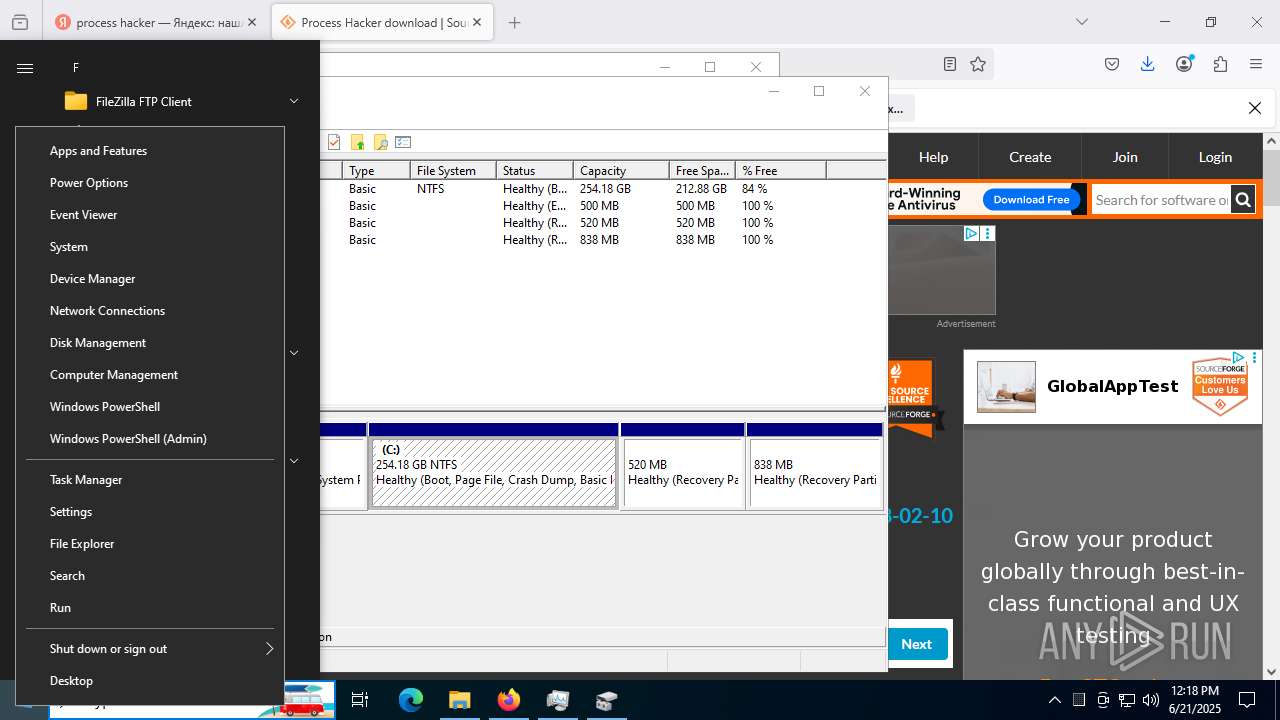The height and width of the screenshot is (720, 1280).
Task: Click Login in the SourceForge header
Action: (1215, 157)
